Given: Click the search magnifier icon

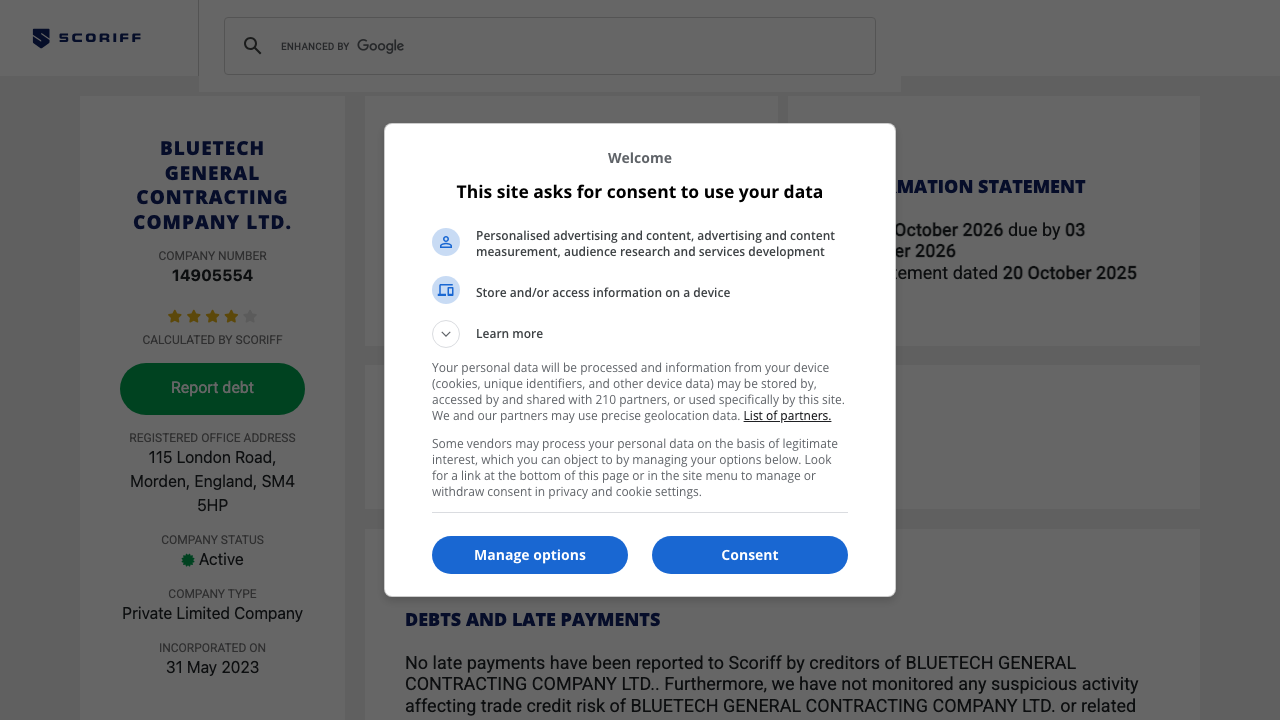Looking at the screenshot, I should tap(253, 46).
